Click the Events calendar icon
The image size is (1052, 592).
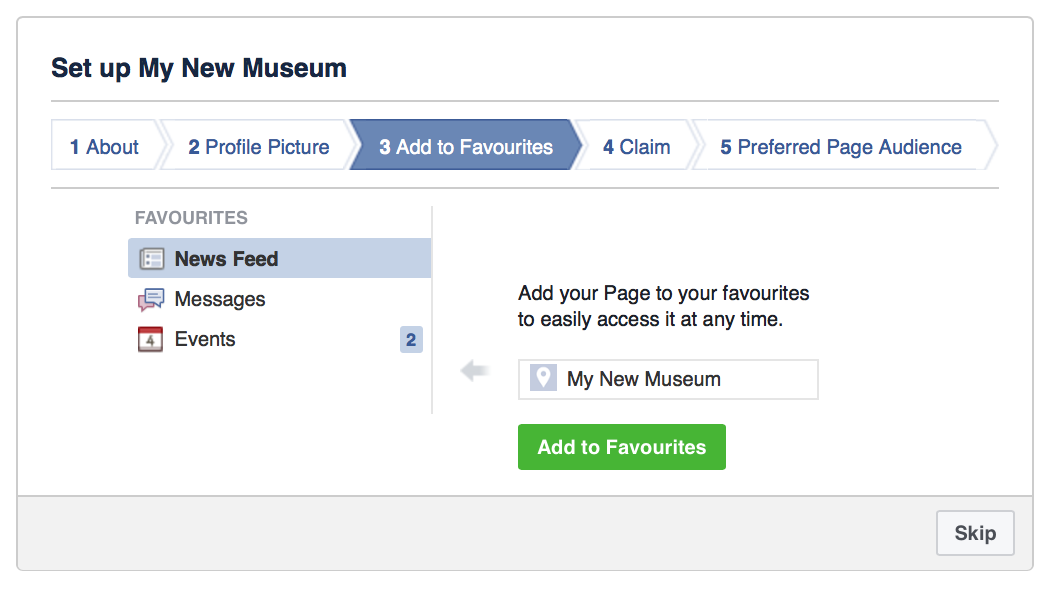tap(150, 340)
